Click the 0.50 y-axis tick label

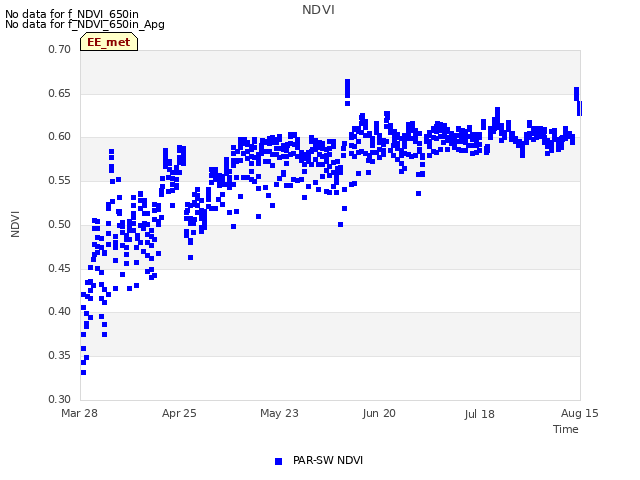tap(60, 224)
